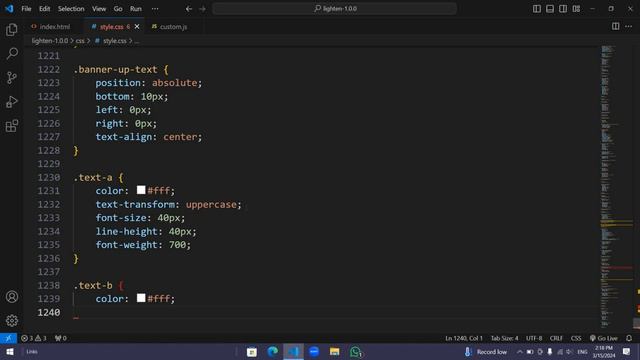The image size is (640, 360).
Task: Open File Explorer from the taskbar
Action: (x=334, y=351)
